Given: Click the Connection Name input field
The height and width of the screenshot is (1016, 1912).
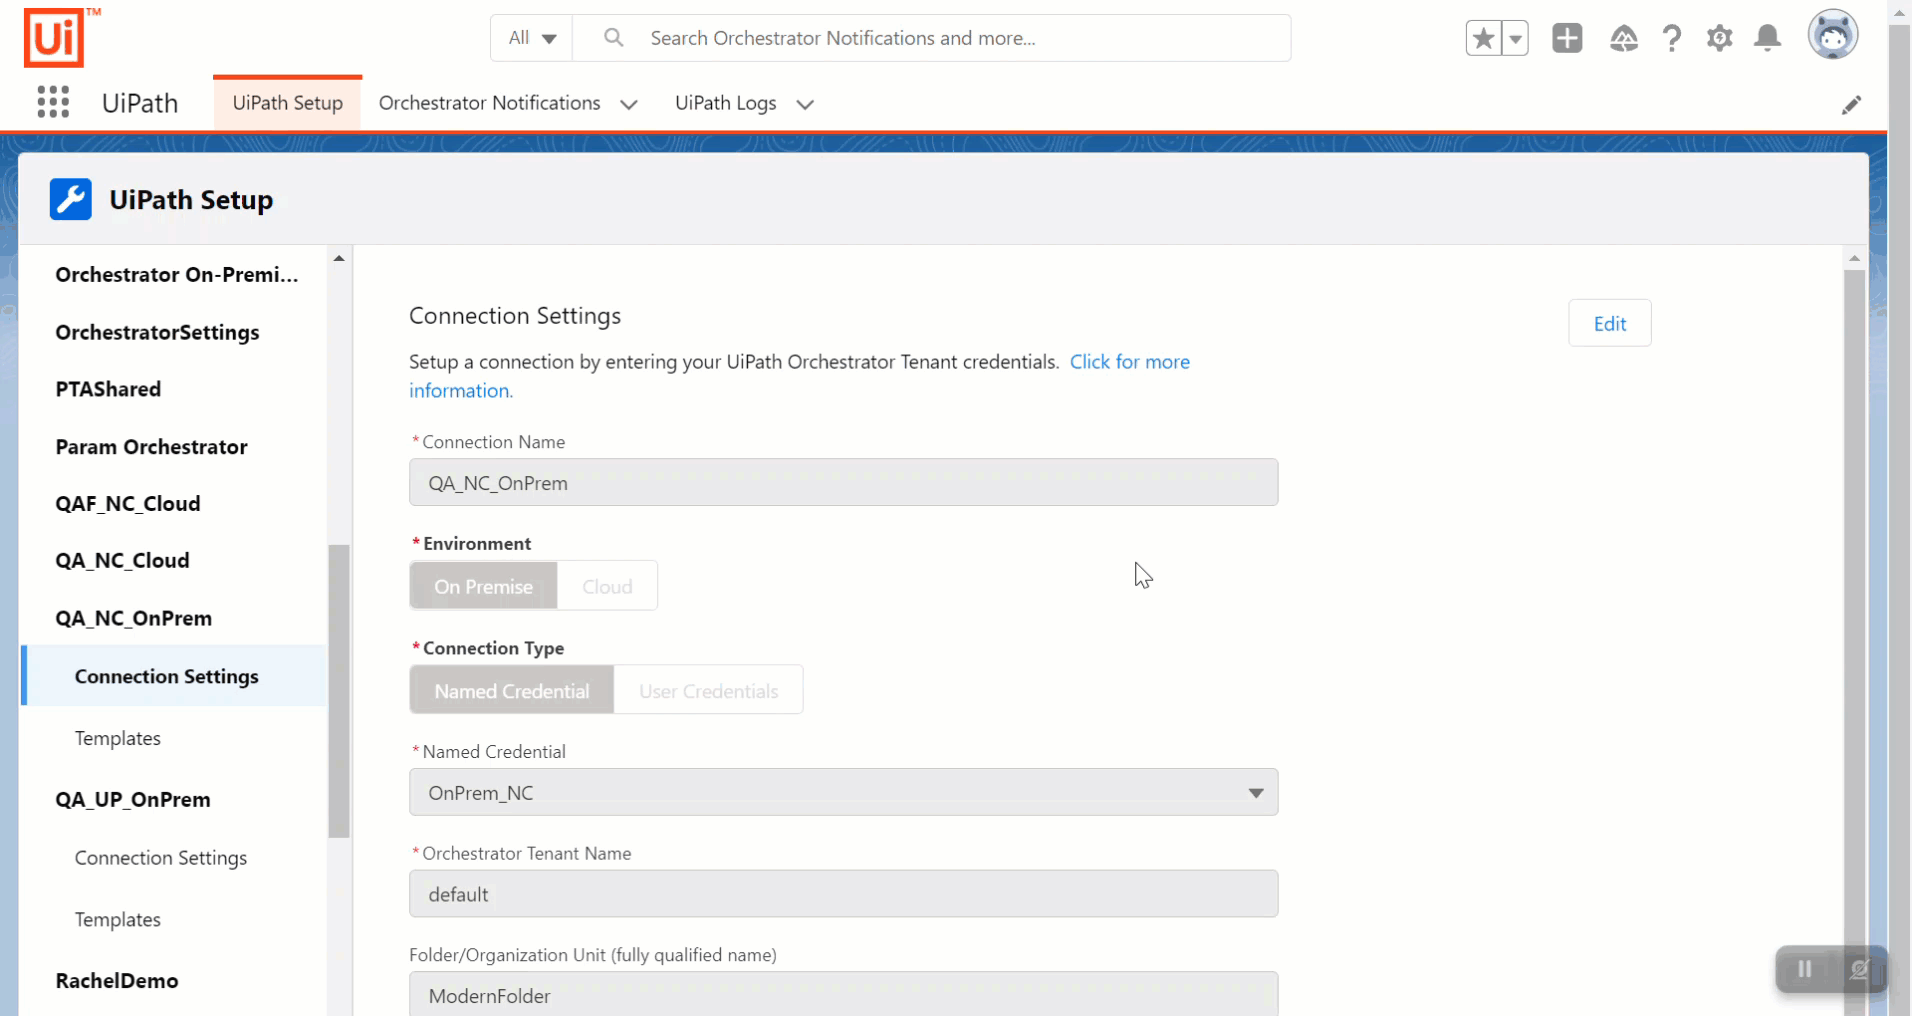Looking at the screenshot, I should tap(843, 483).
